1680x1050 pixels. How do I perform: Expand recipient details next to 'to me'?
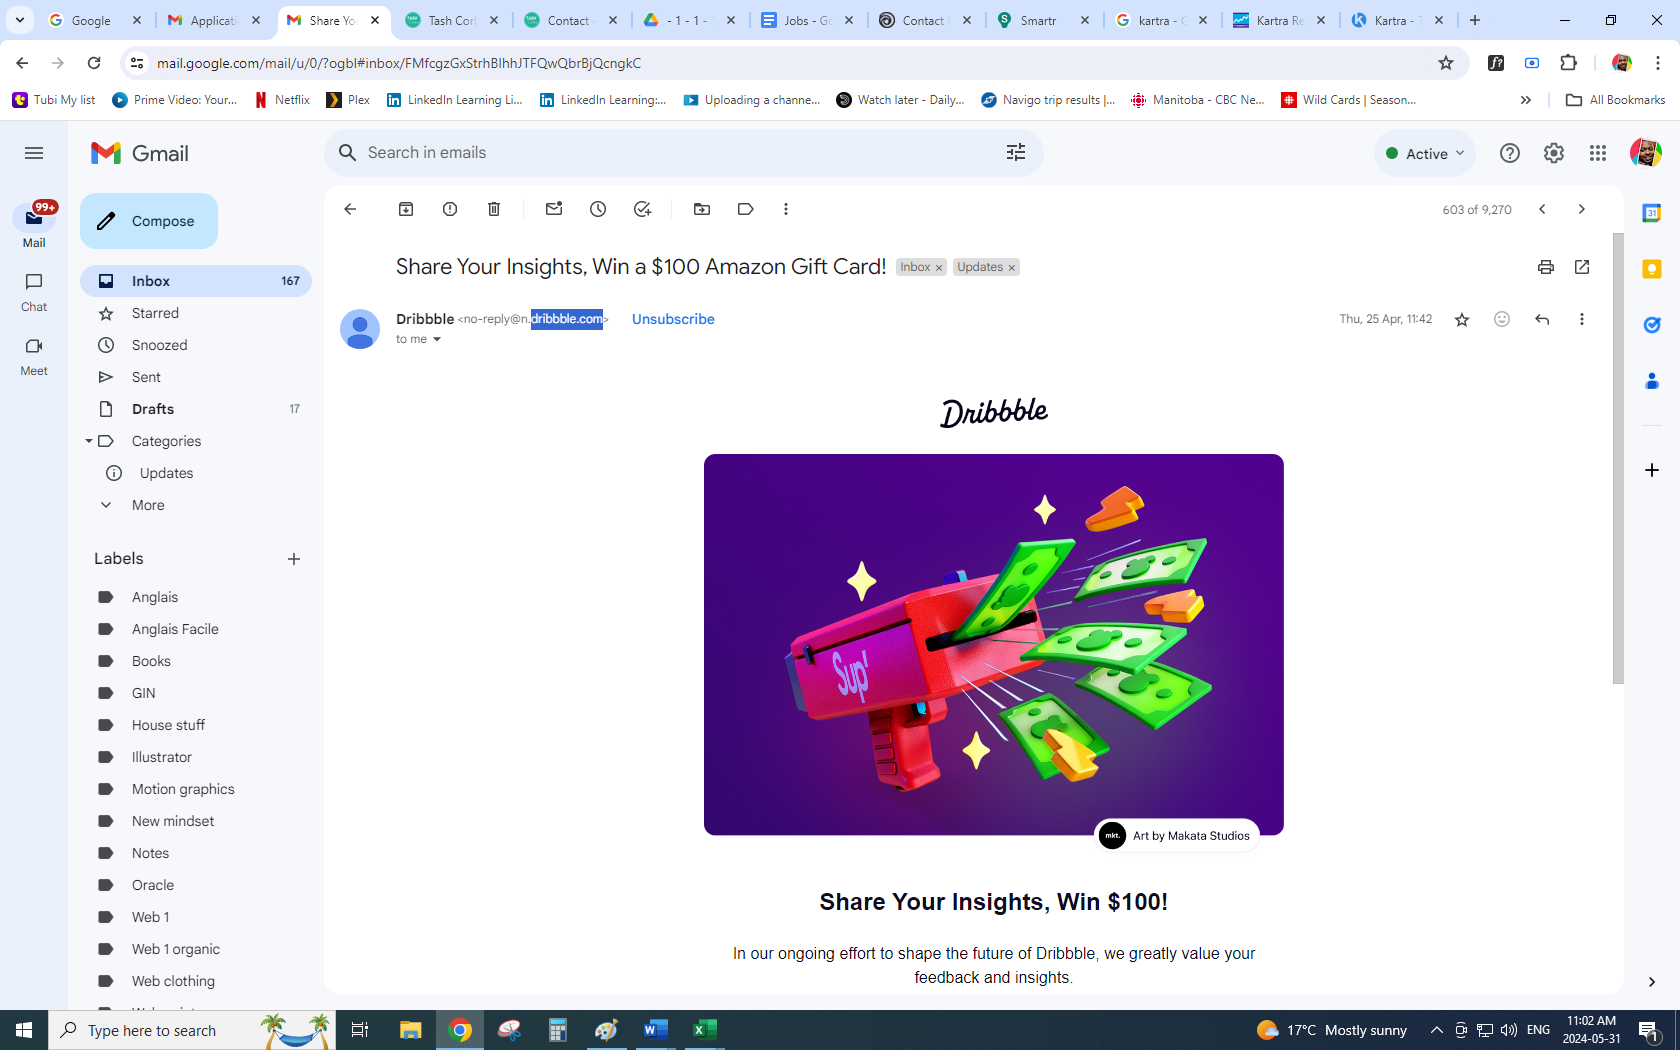(x=437, y=340)
